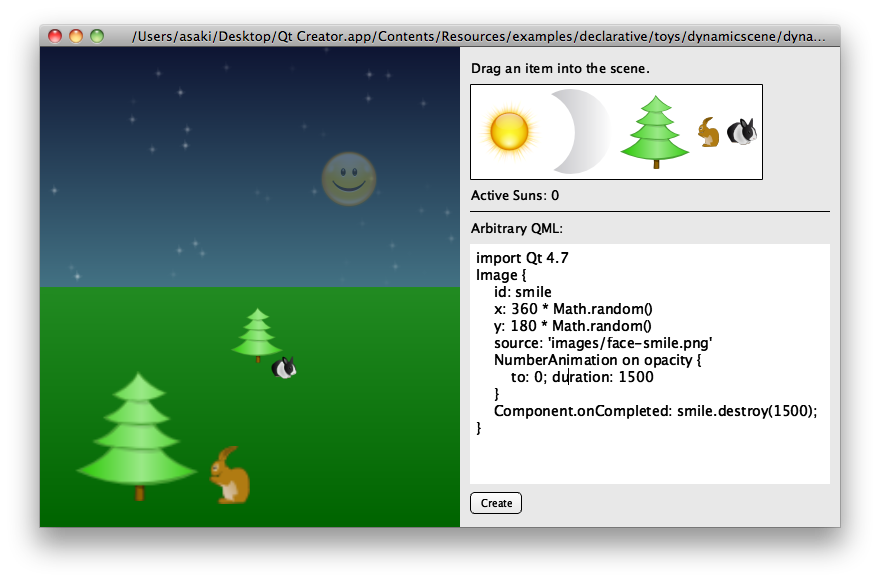Click the sun icon in the palette
Image resolution: width=880 pixels, height=582 pixels.
pos(509,131)
